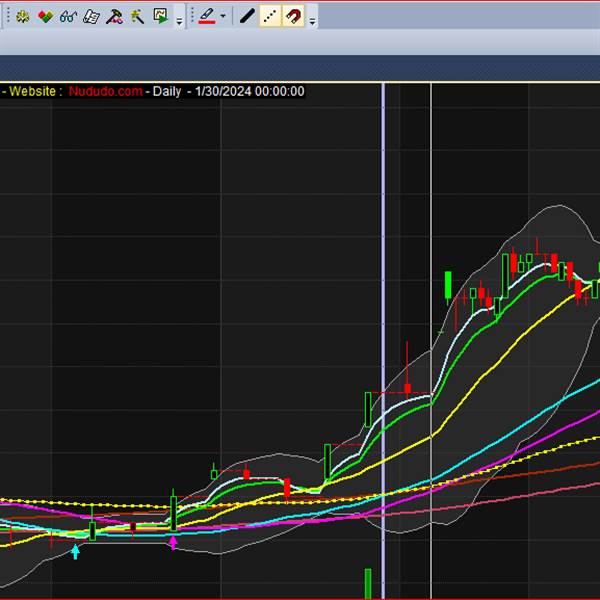Click the eyeglasses icon in toolbar

point(68,16)
